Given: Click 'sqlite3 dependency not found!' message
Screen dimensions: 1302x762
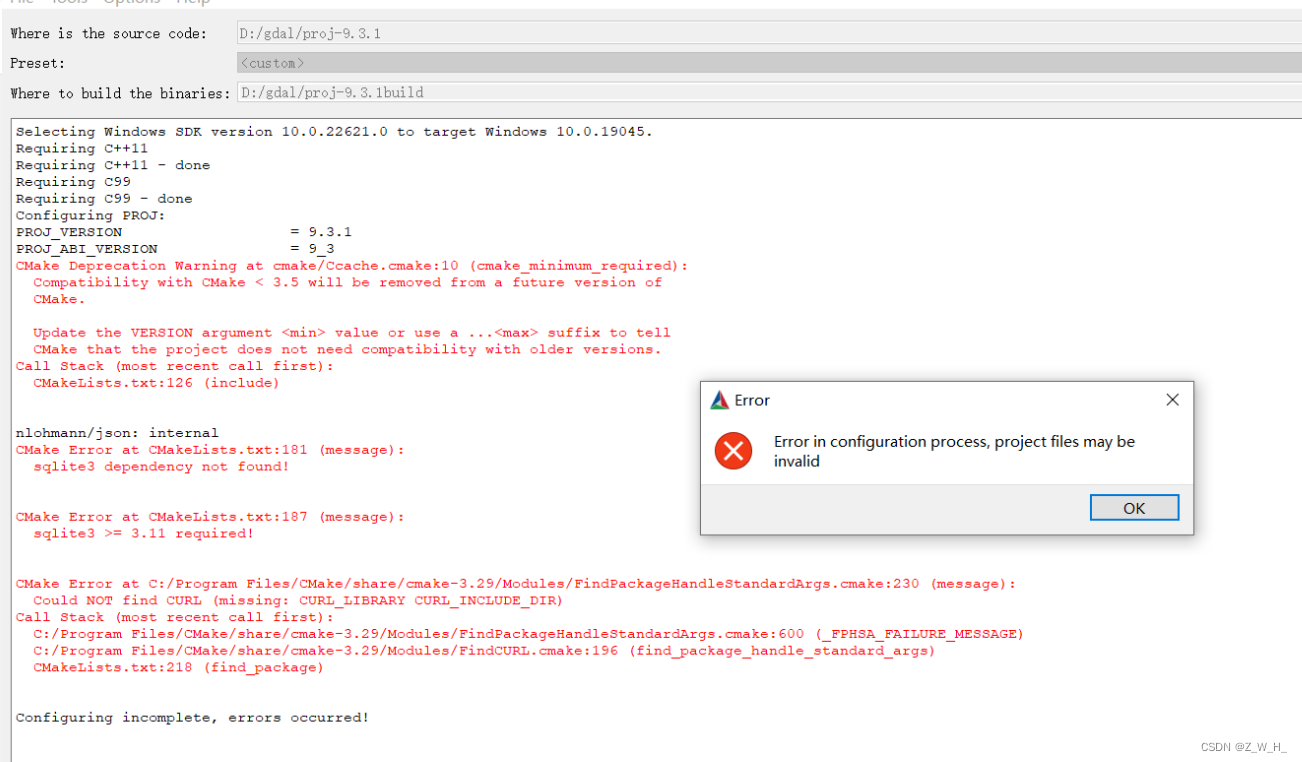Looking at the screenshot, I should pyautogui.click(x=161, y=467).
